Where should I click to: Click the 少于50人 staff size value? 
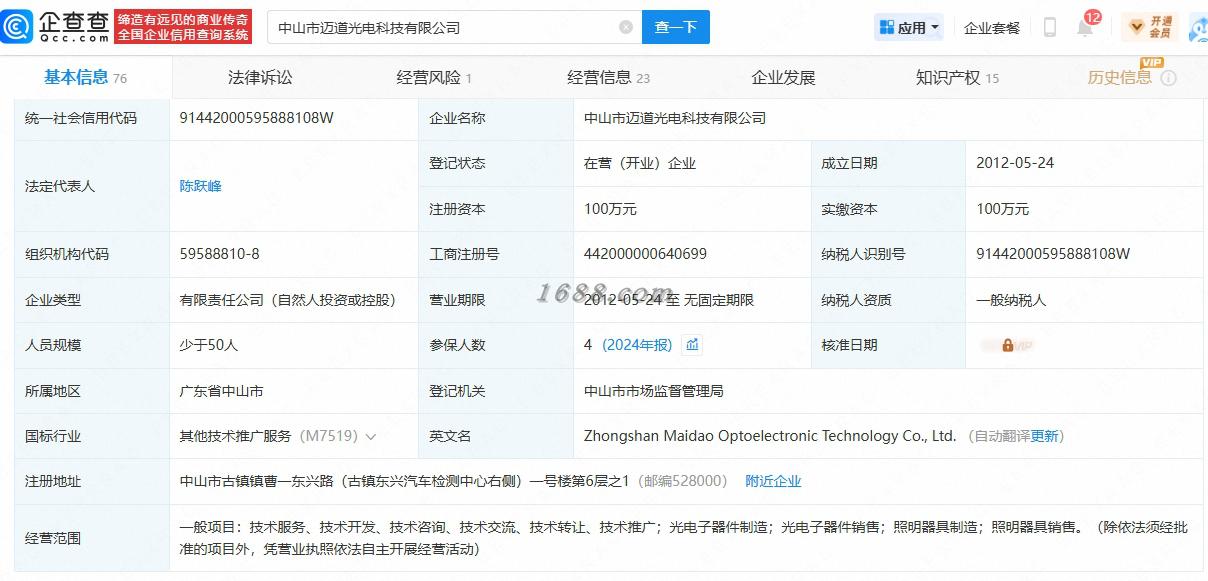point(208,345)
